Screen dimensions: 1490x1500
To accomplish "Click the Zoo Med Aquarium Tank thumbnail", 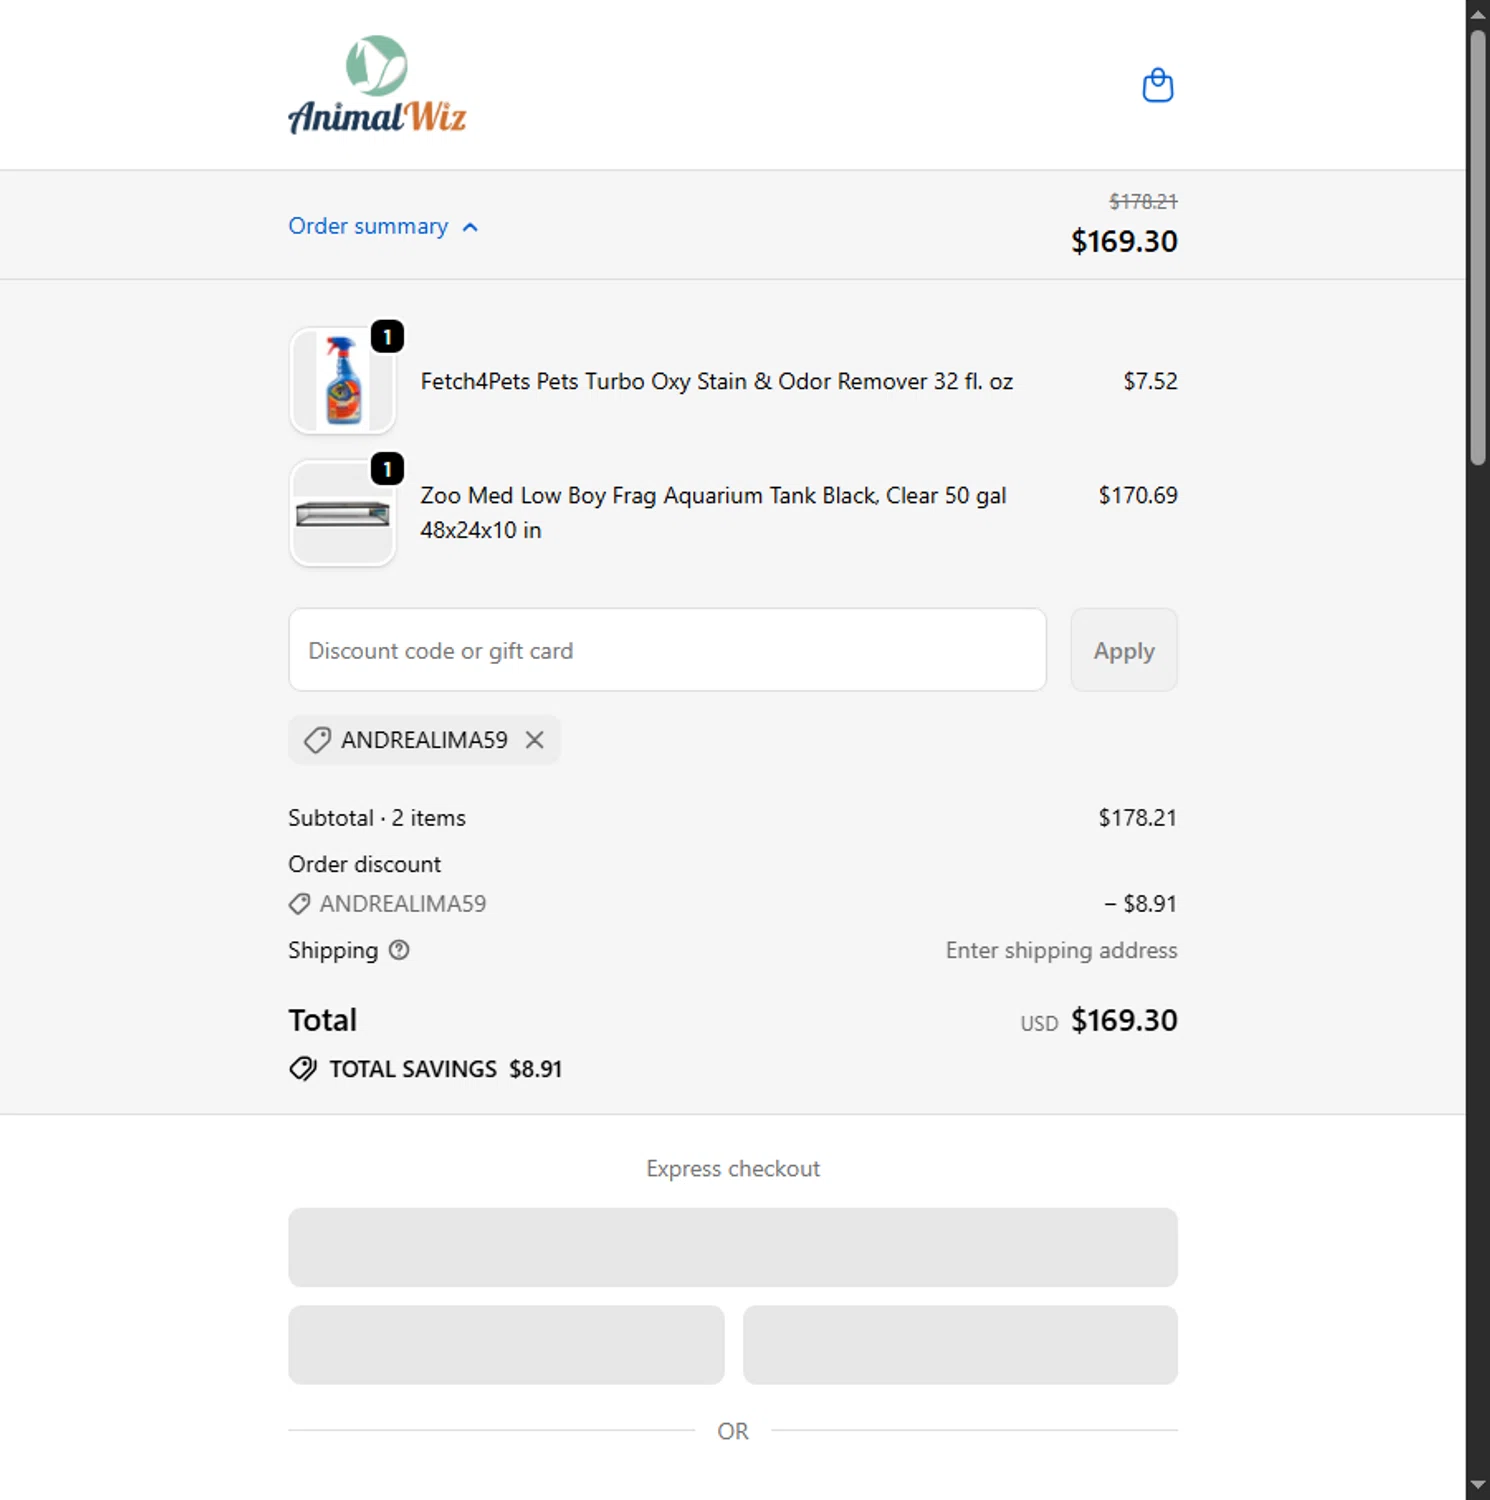I will point(342,514).
